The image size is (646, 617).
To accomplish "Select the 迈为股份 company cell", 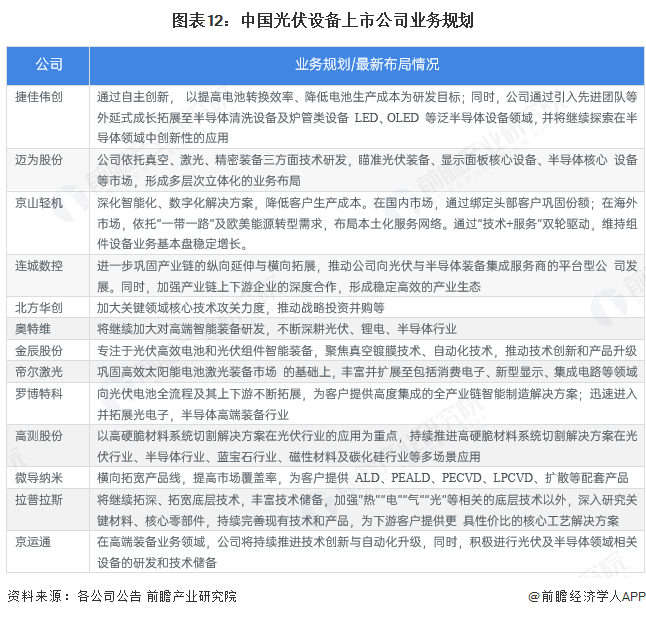I will 39,159.
